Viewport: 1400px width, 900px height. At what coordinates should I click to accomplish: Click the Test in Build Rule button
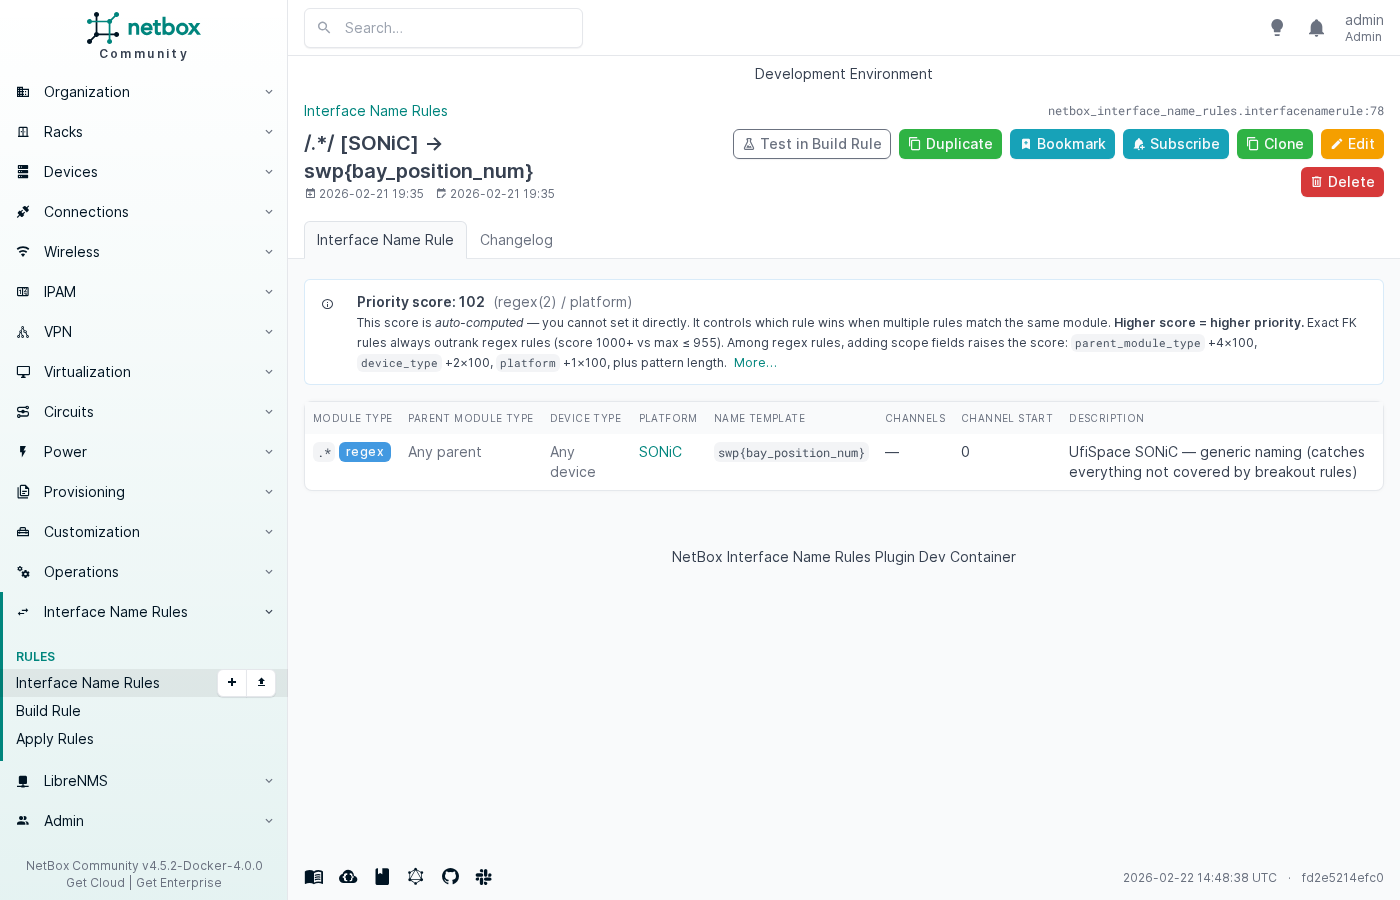(811, 144)
